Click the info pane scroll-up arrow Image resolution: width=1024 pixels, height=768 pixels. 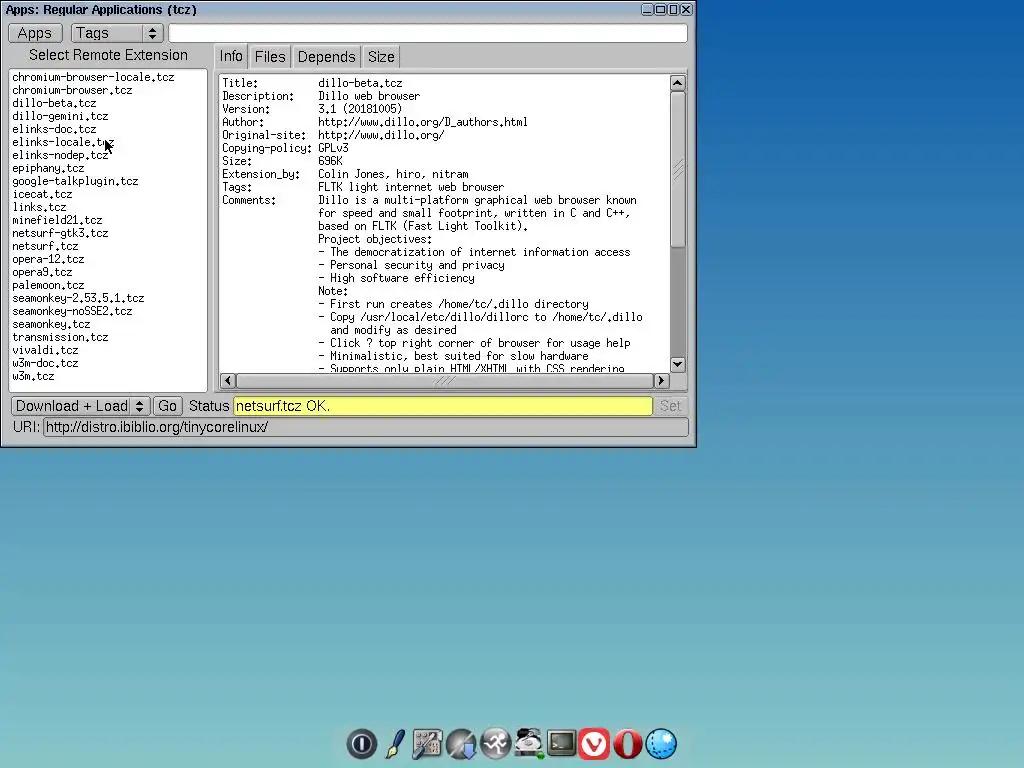677,83
